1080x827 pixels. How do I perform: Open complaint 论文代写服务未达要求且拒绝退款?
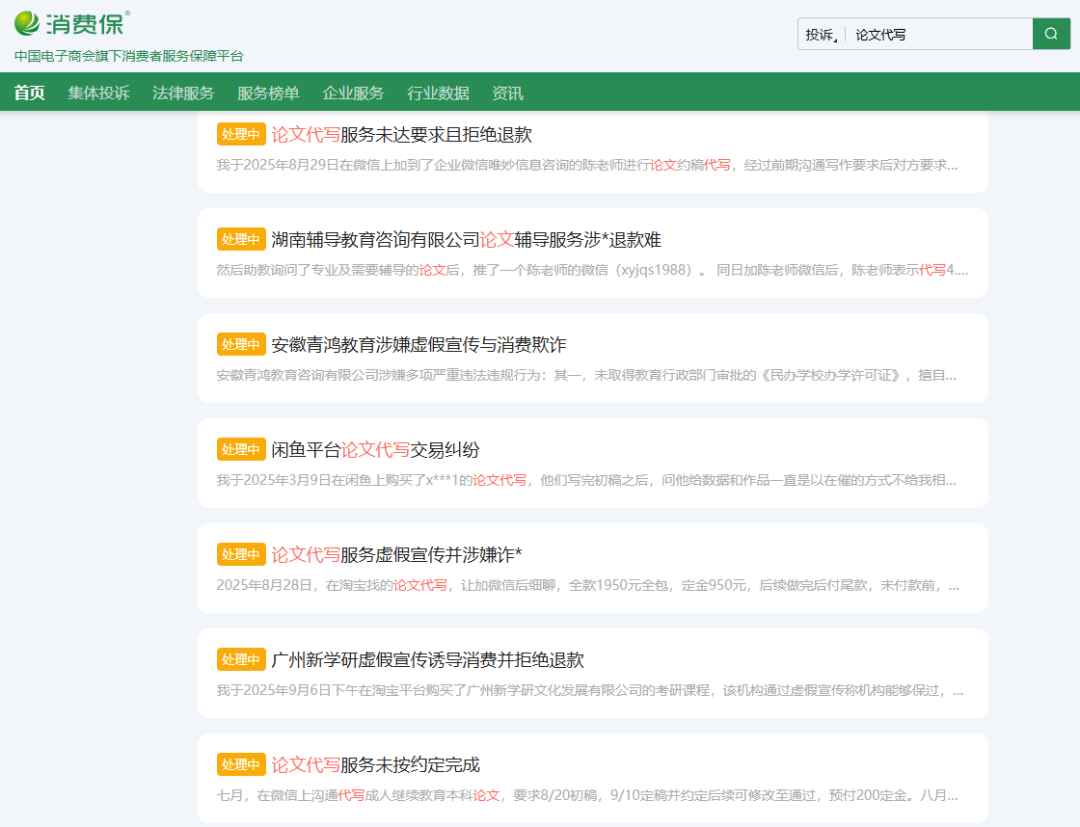pyautogui.click(x=401, y=135)
